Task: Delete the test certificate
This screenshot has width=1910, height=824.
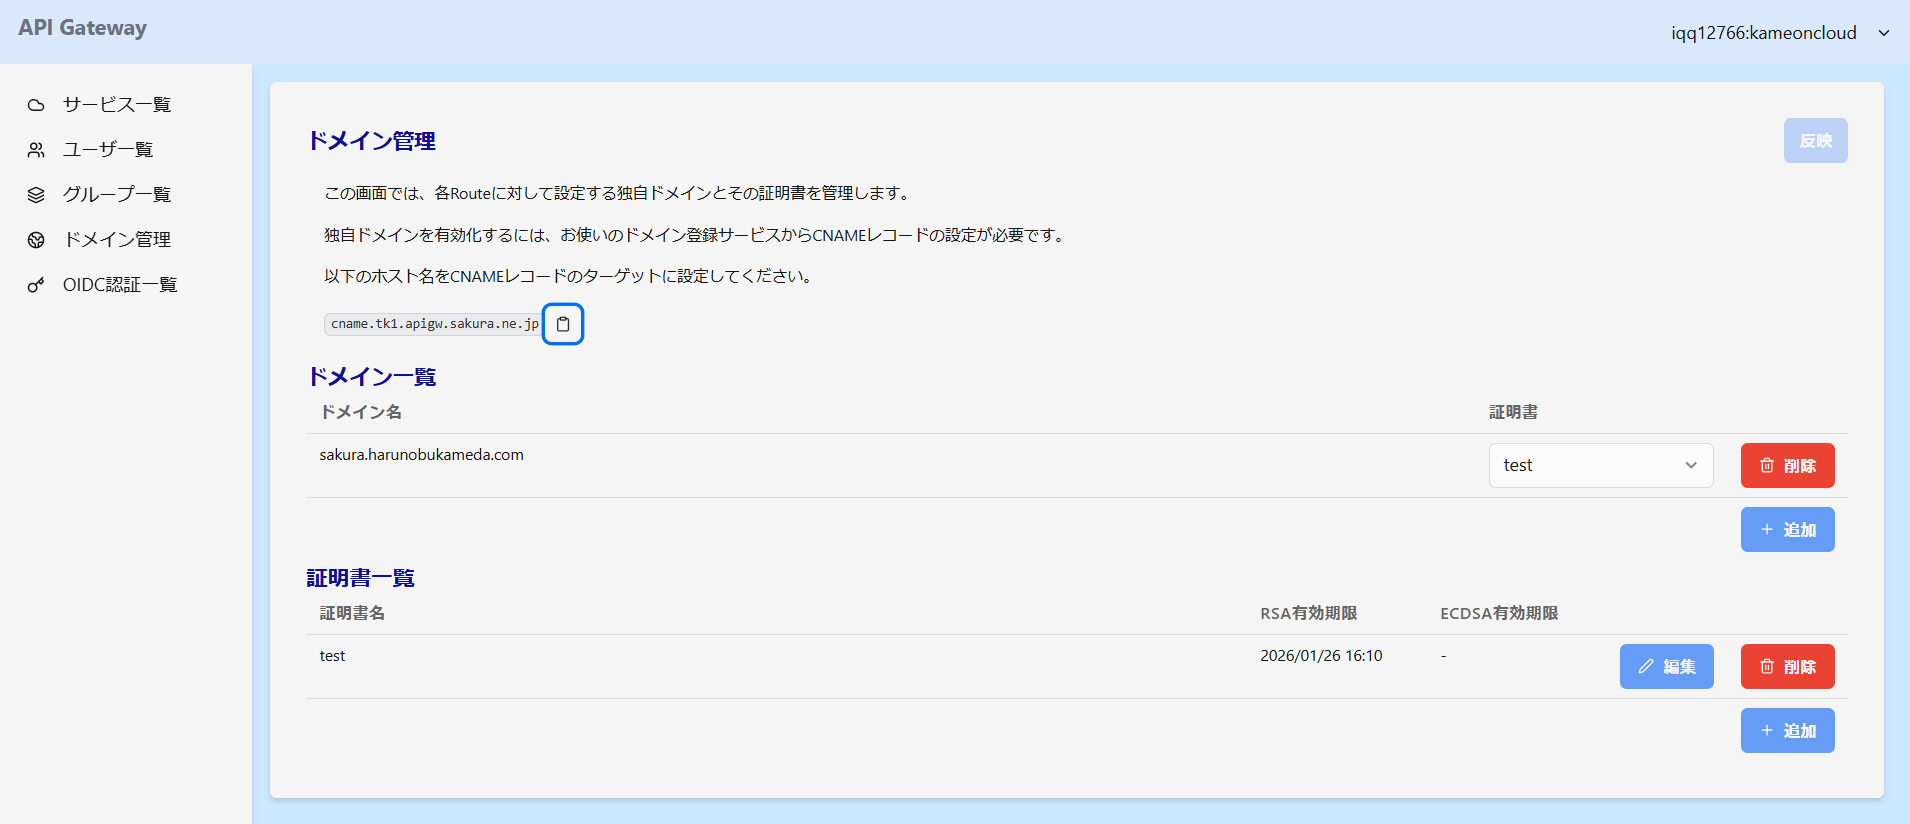Action: pos(1787,667)
